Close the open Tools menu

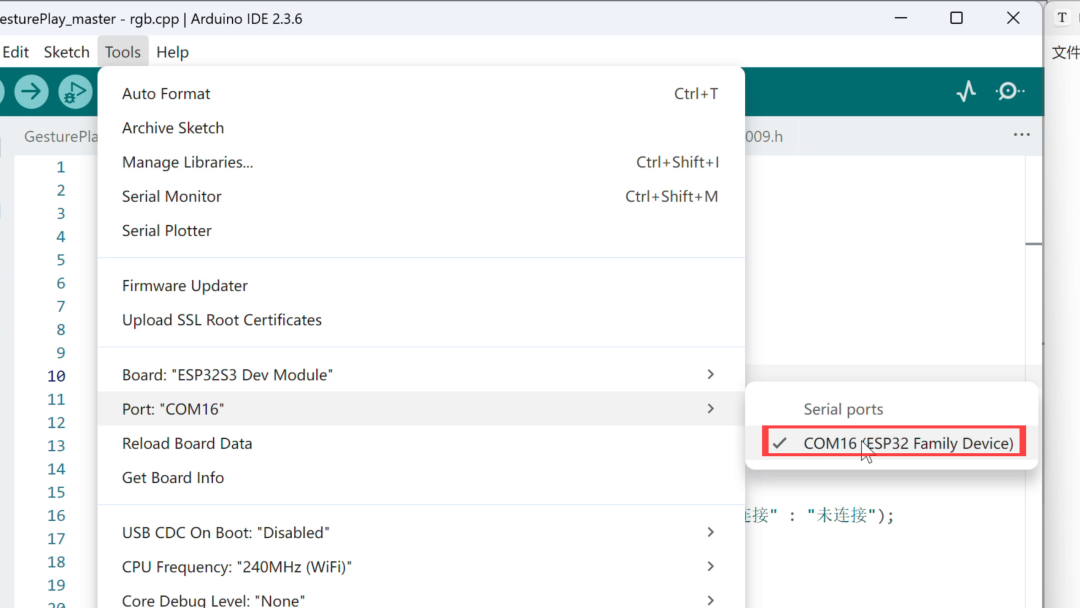[x=123, y=52]
